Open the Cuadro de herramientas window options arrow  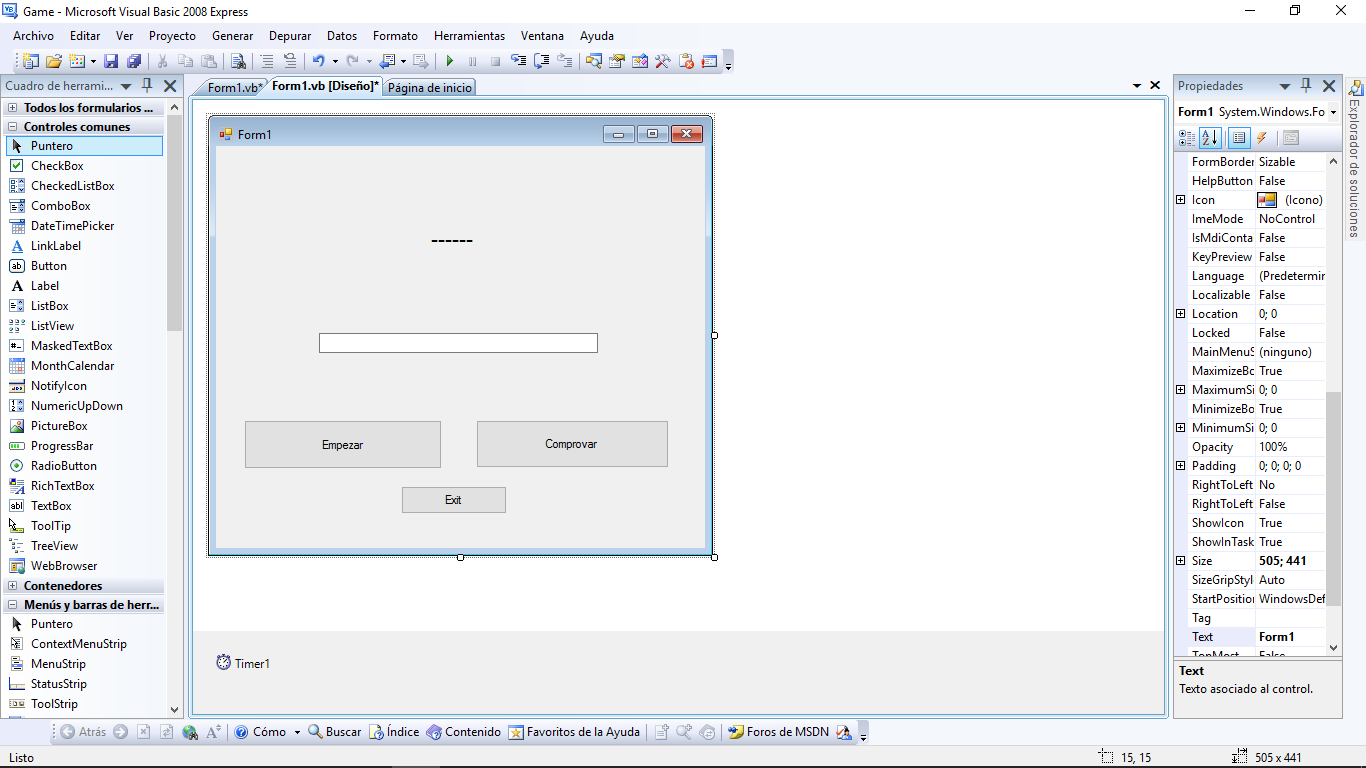(126, 86)
